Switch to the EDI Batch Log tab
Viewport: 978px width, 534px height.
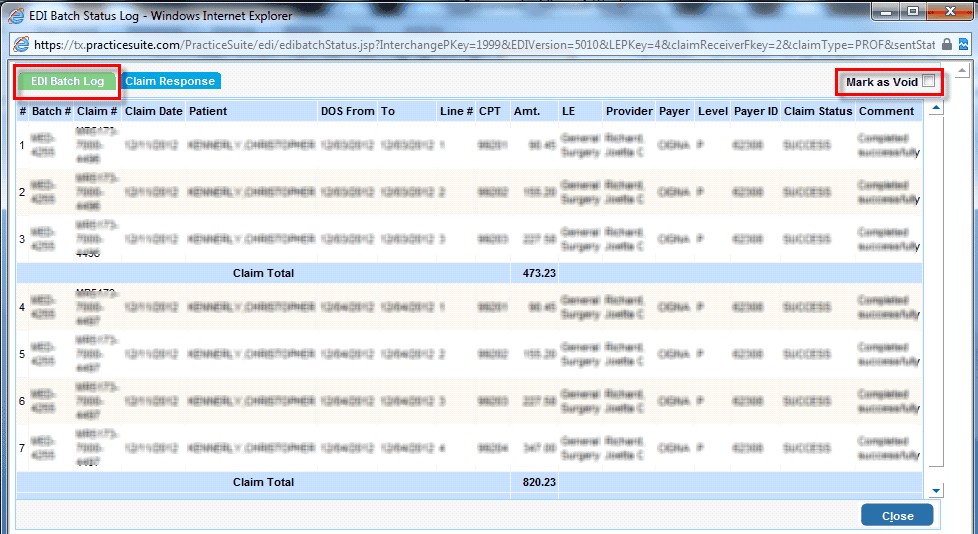(x=67, y=81)
